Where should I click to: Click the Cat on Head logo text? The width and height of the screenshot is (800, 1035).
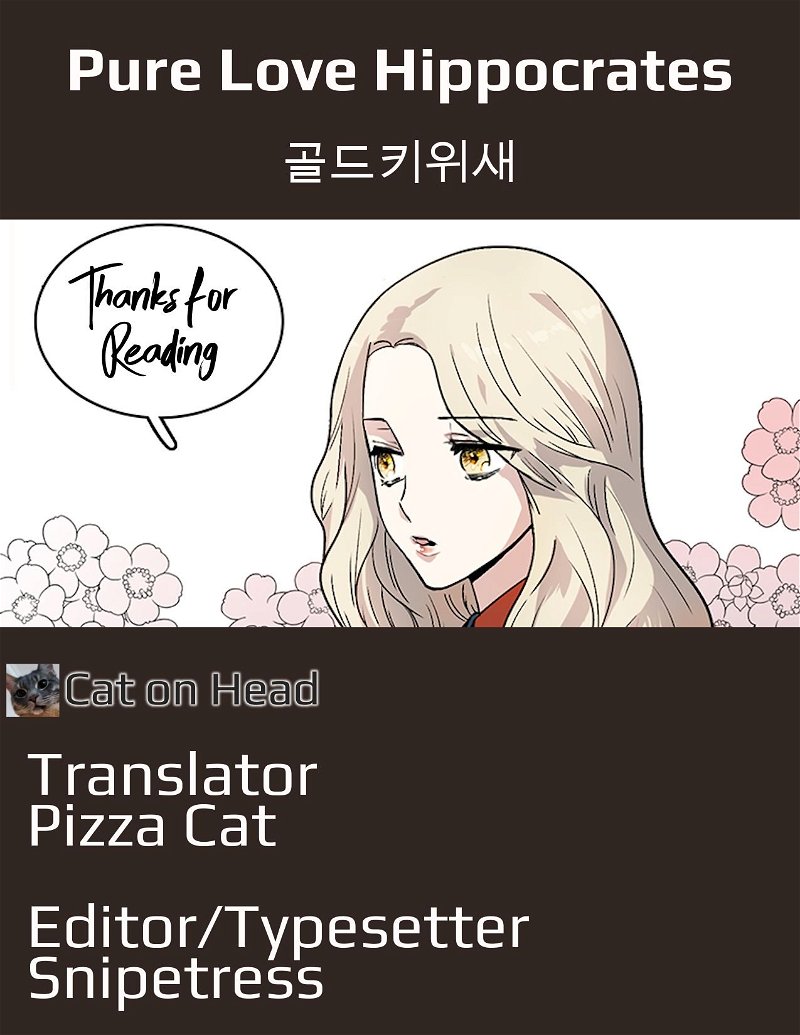coord(191,689)
